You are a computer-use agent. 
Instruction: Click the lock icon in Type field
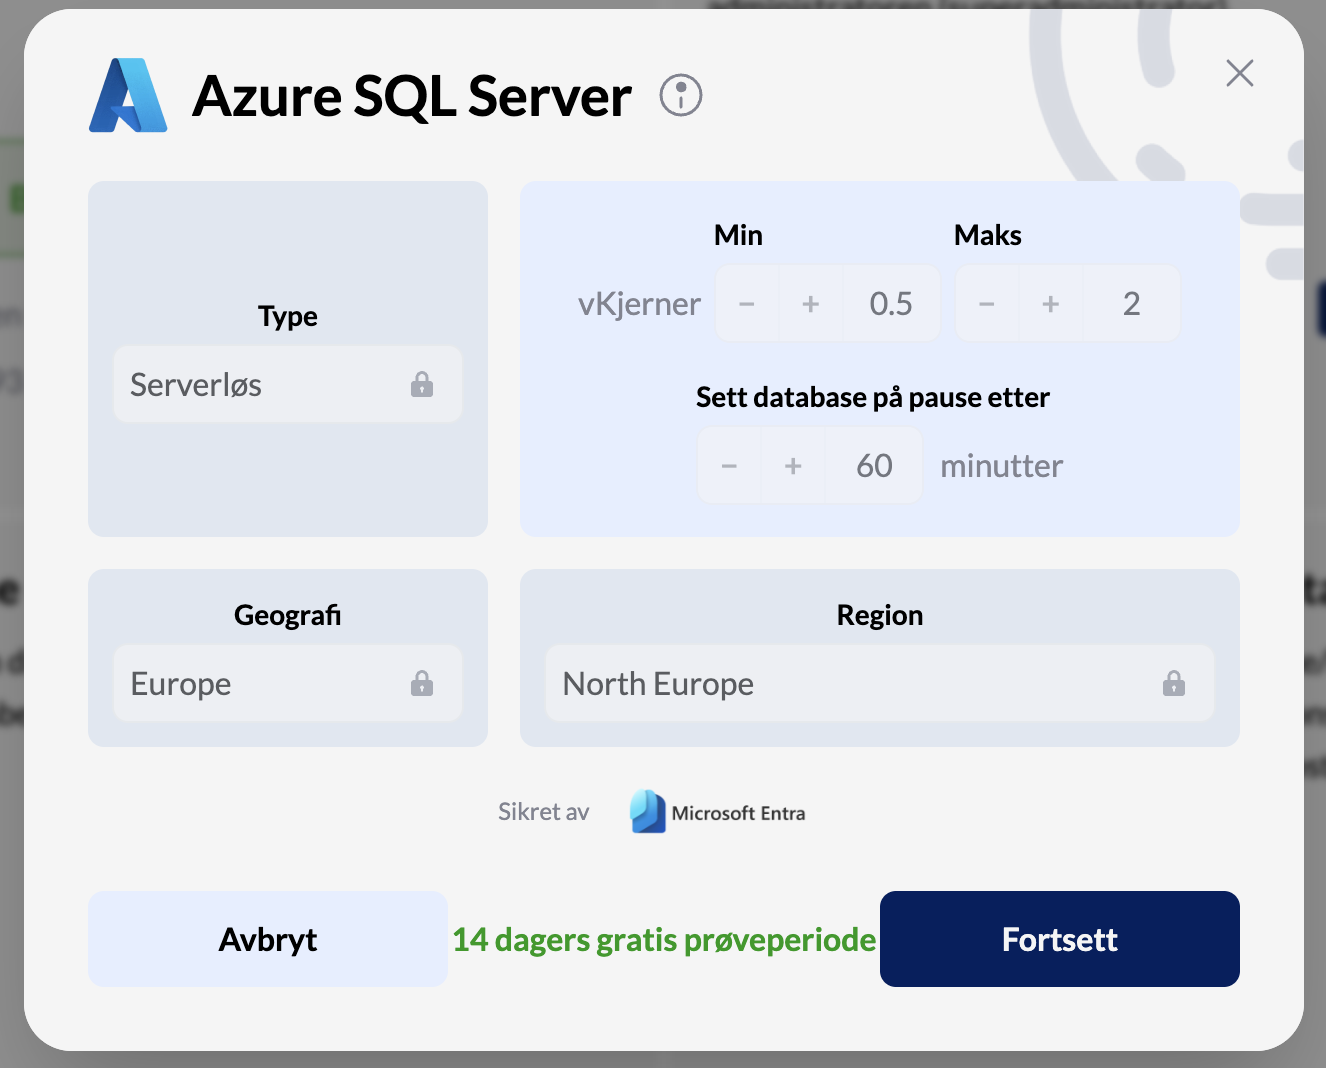click(x=422, y=385)
